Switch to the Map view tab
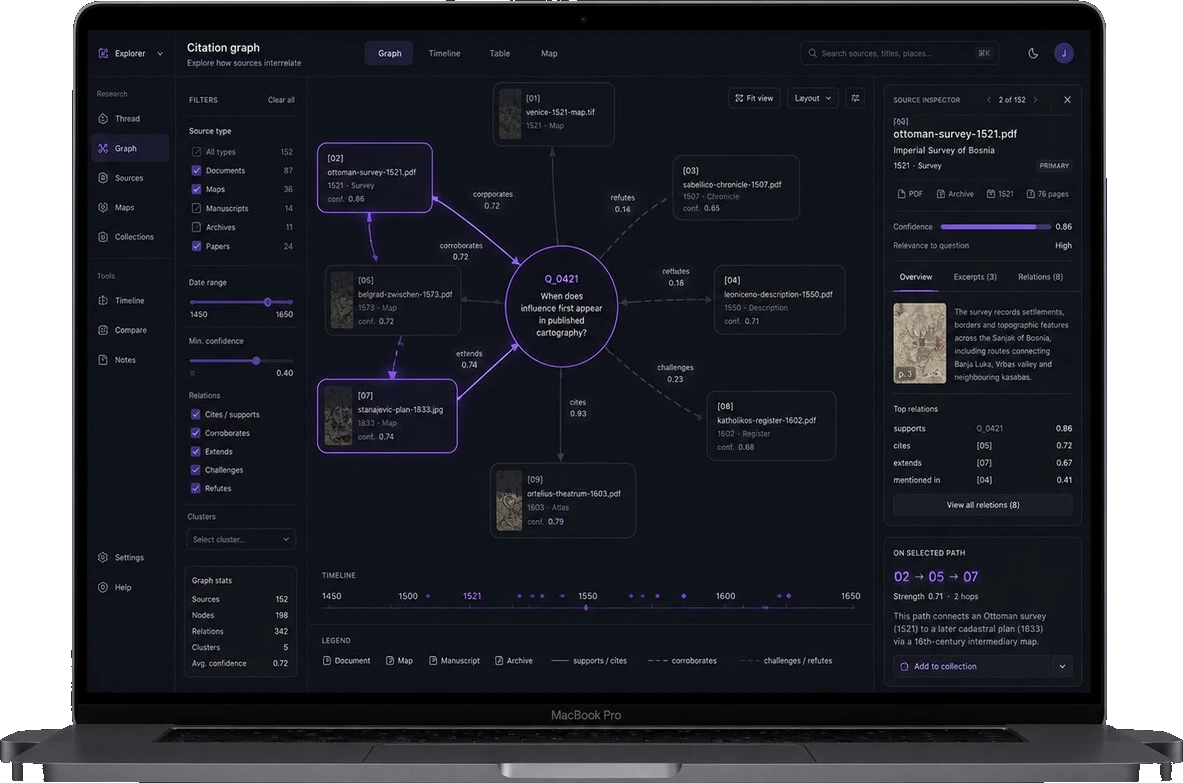 coord(549,54)
